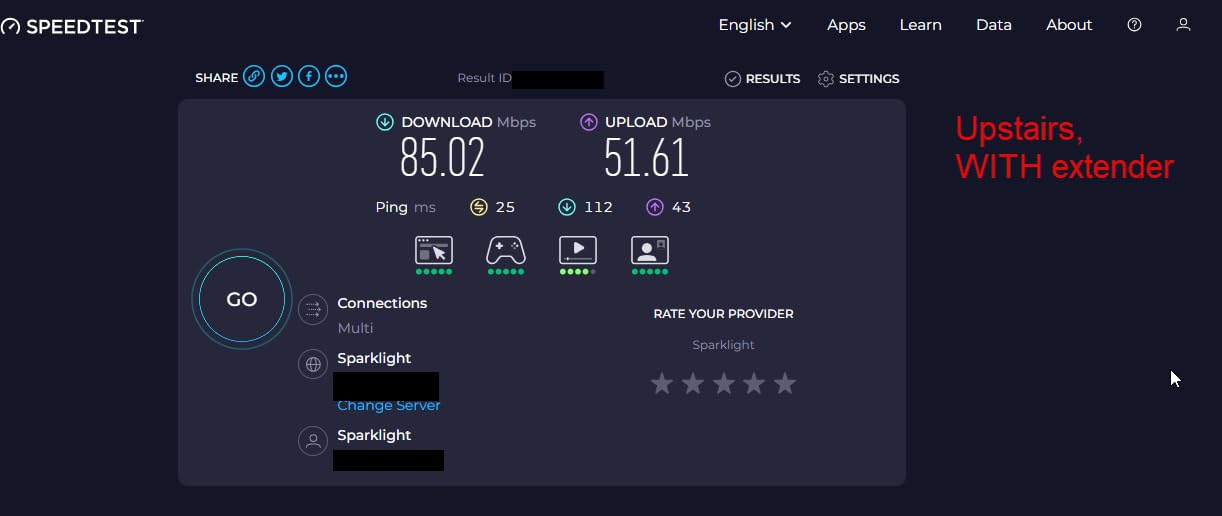This screenshot has width=1222, height=516.
Task: Open the user account icon
Action: point(1183,25)
